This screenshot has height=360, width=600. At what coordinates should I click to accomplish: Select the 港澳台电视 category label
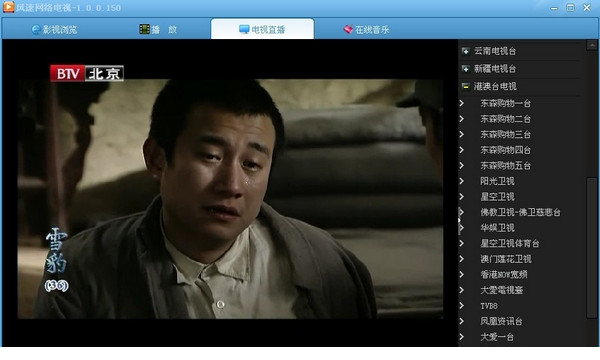coord(495,86)
